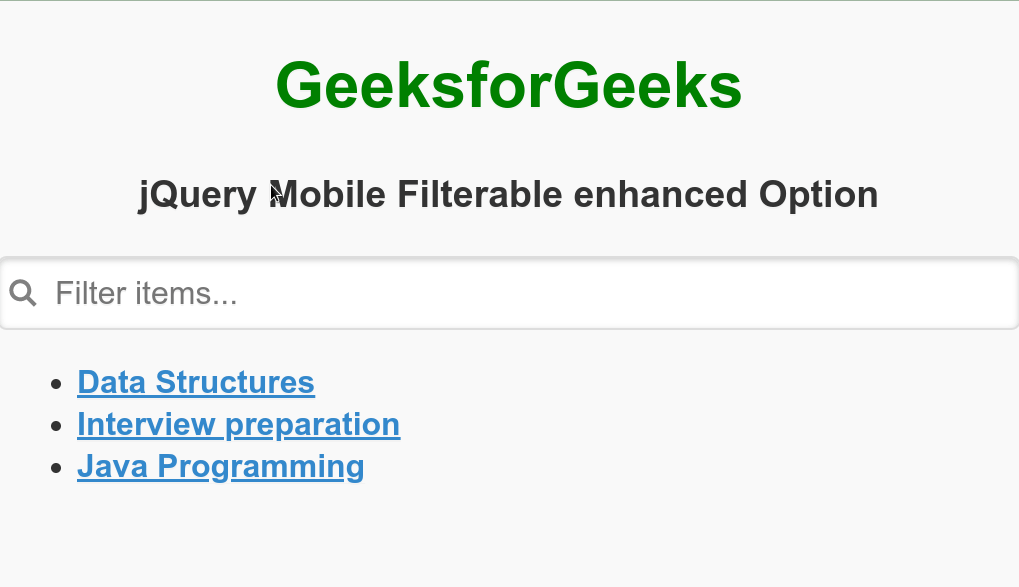Click the bullet before Data Structures
Image resolution: width=1019 pixels, height=587 pixels.
[56, 383]
